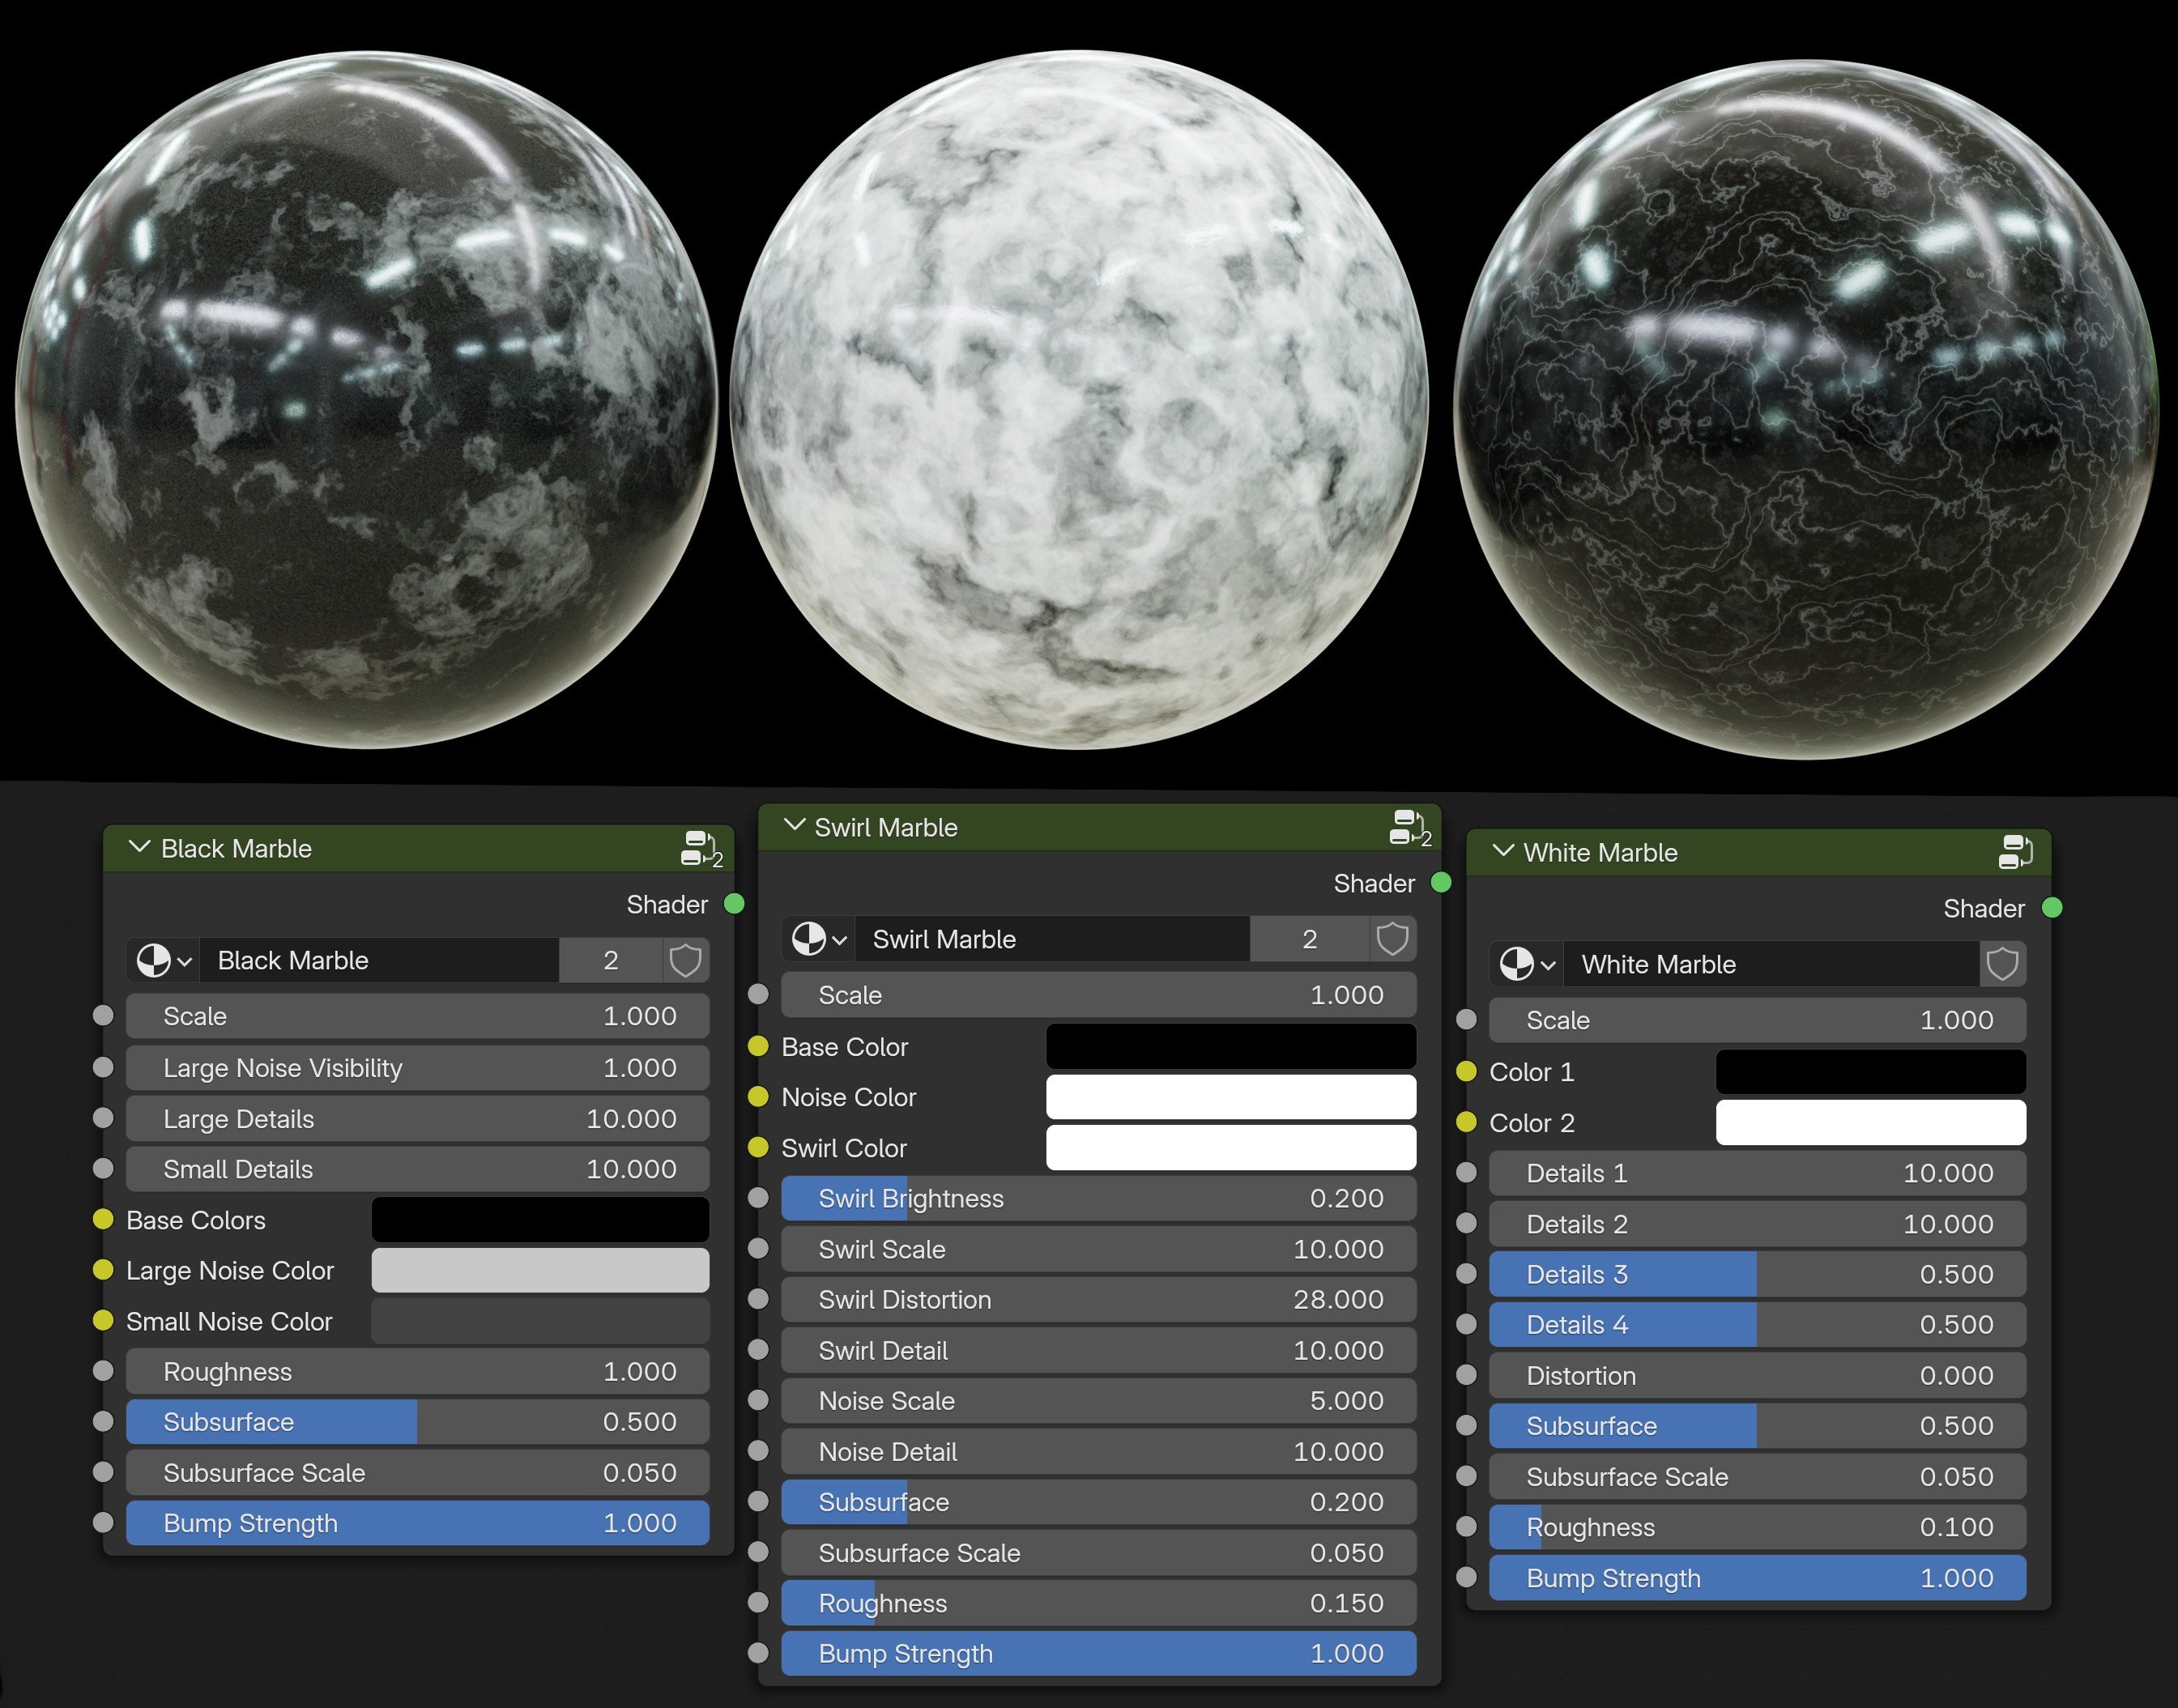Click Swirl Marble user count 2 button
2178x1708 pixels.
click(1309, 939)
